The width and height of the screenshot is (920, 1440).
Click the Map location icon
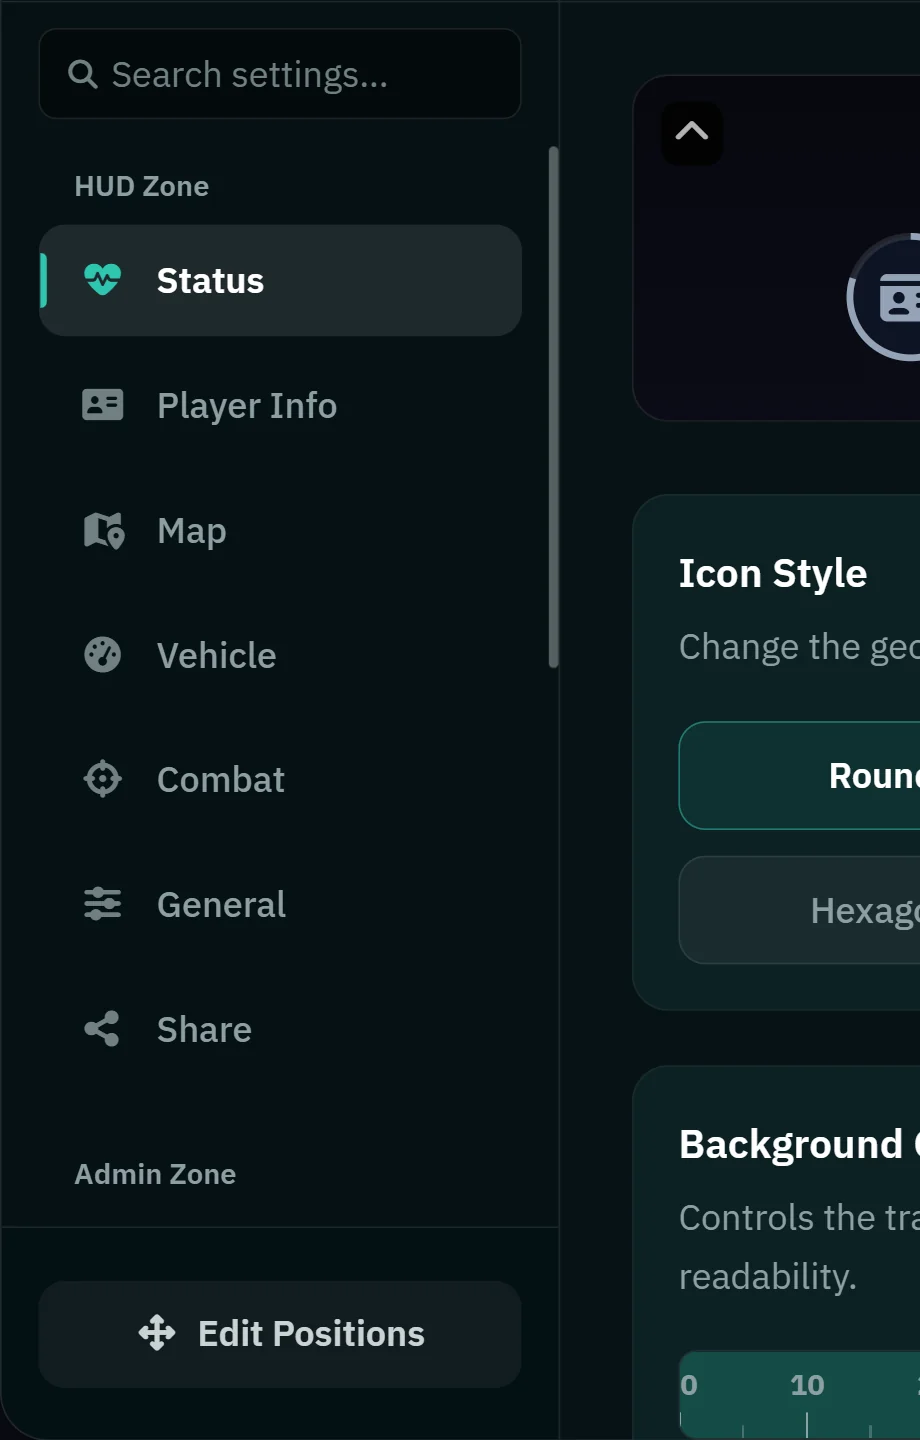pos(103,530)
